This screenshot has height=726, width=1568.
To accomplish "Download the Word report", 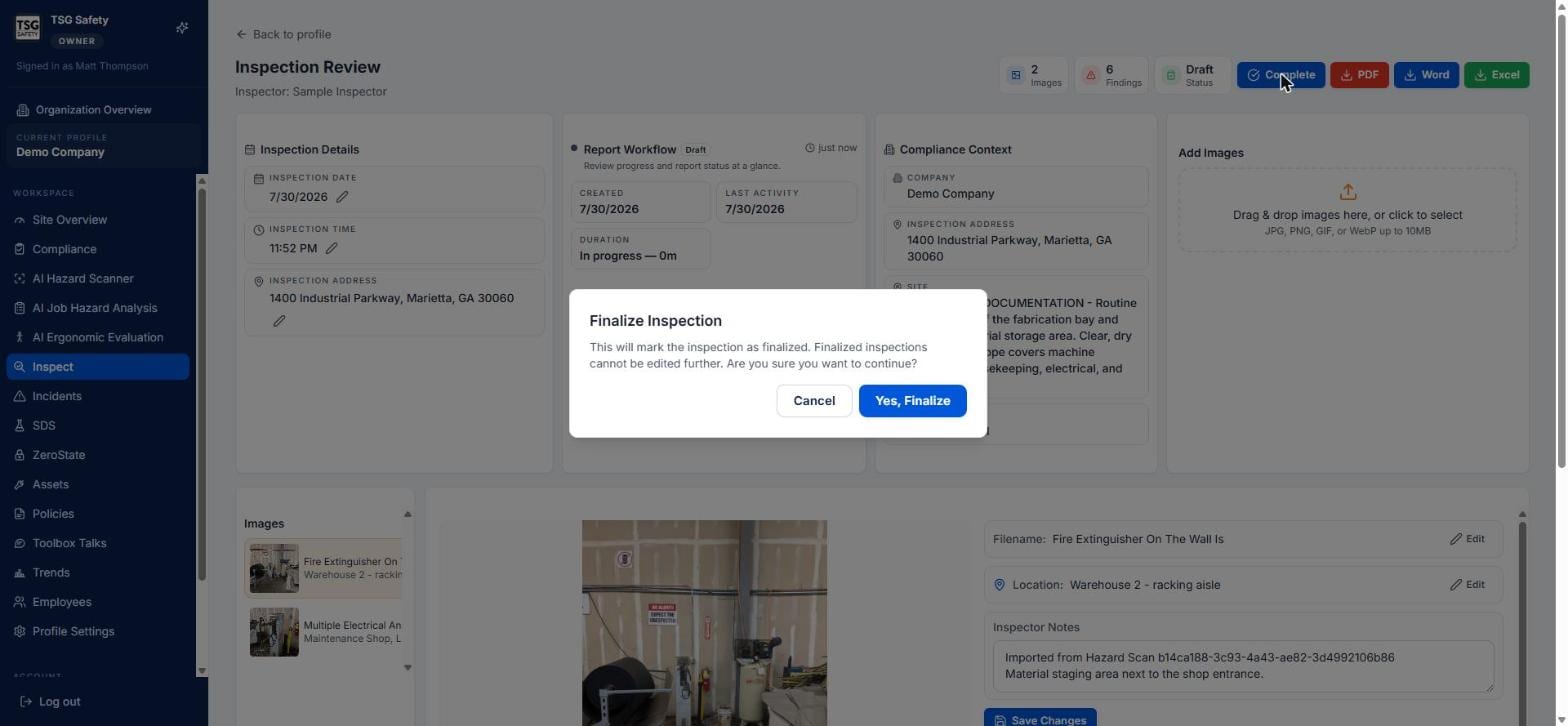I will tap(1426, 75).
